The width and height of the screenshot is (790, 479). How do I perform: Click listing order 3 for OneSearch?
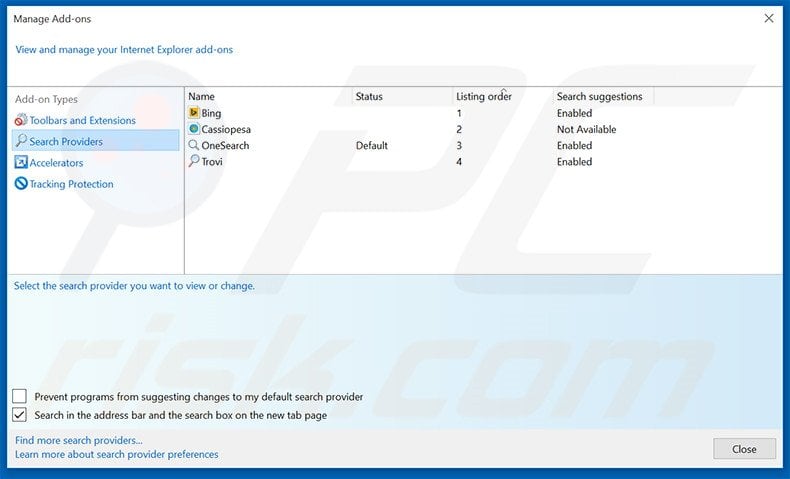pyautogui.click(x=459, y=146)
